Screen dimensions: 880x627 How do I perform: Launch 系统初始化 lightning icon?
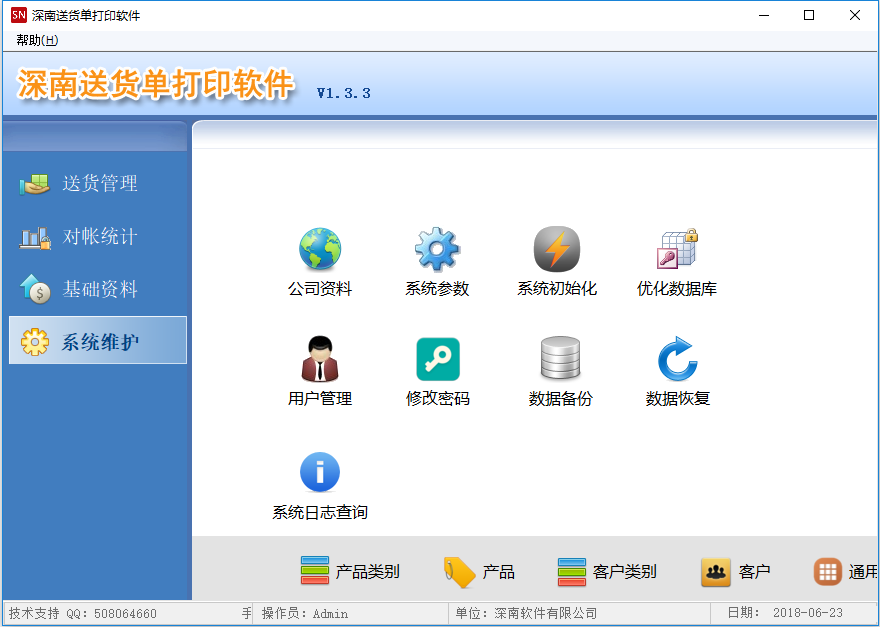point(557,250)
